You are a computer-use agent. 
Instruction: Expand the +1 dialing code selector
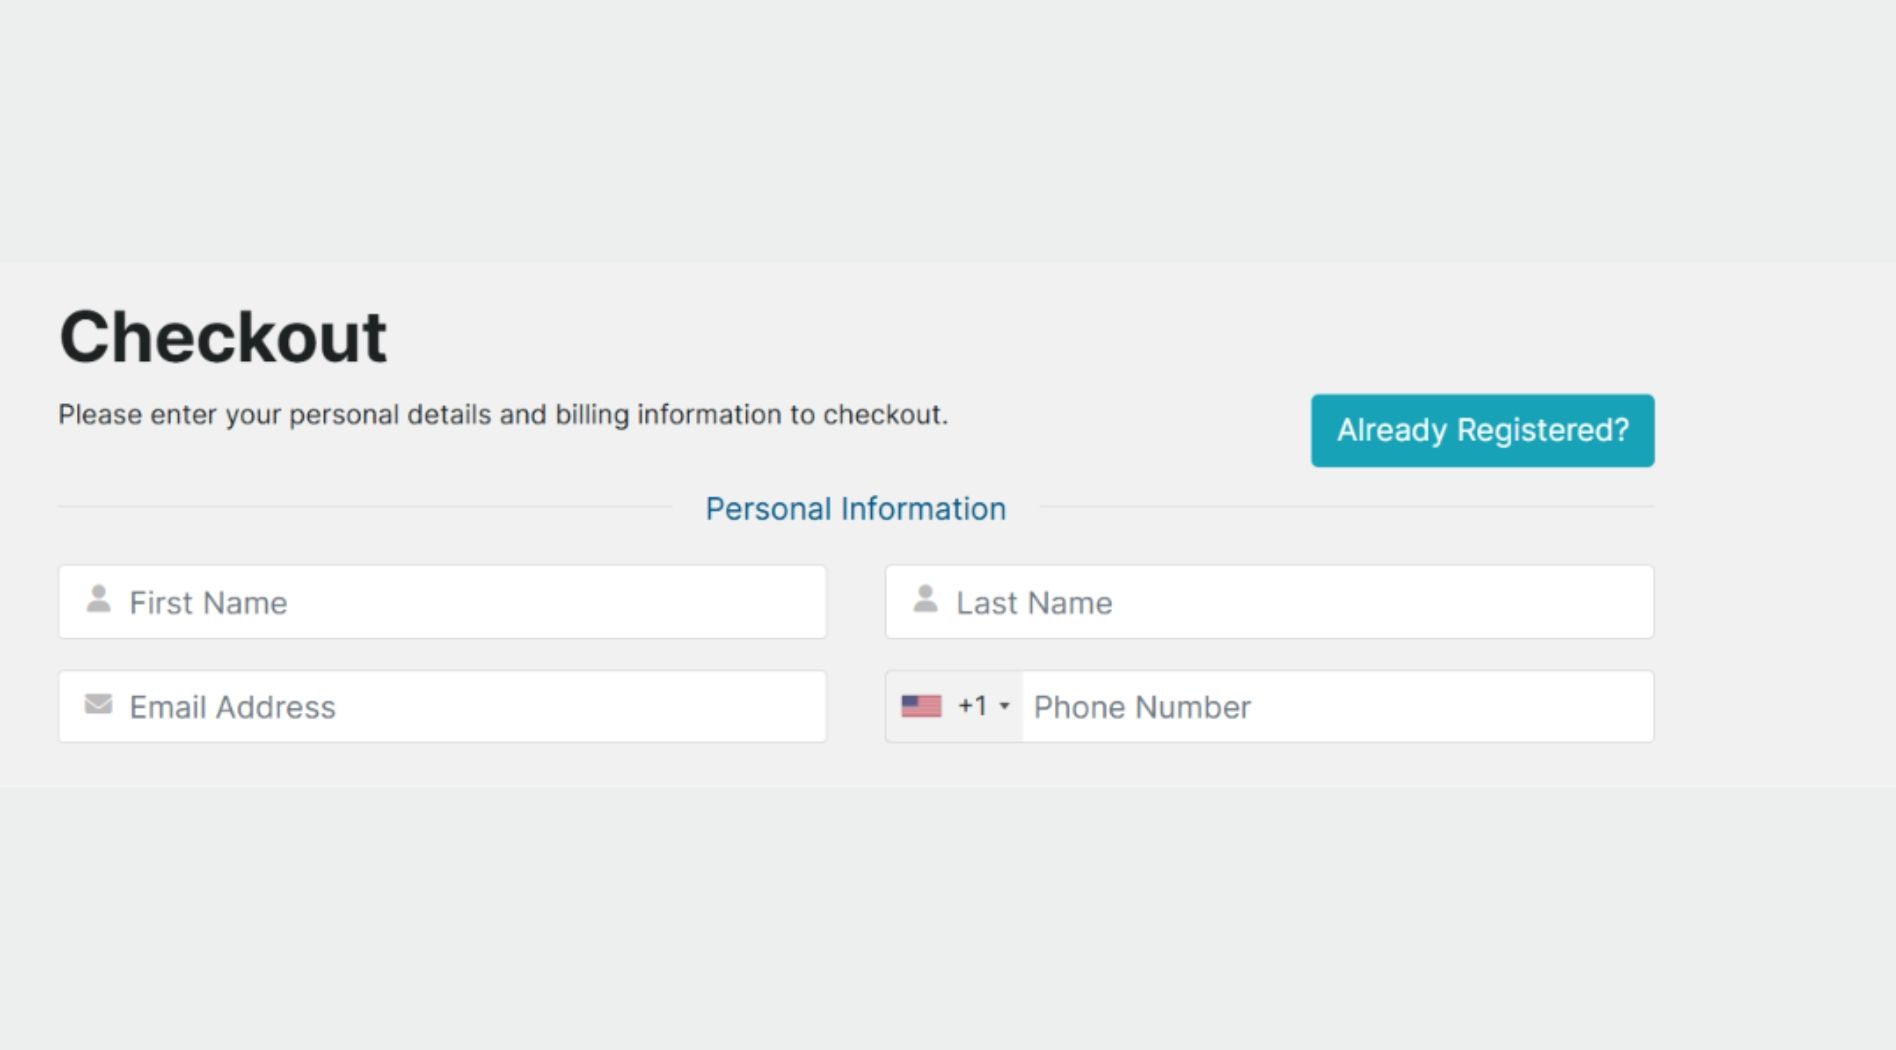[x=954, y=706]
